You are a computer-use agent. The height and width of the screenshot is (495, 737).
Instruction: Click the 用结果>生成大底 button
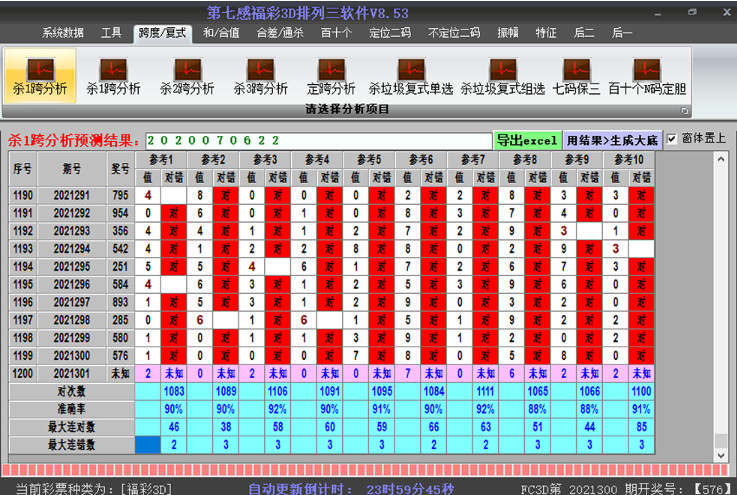coord(612,140)
